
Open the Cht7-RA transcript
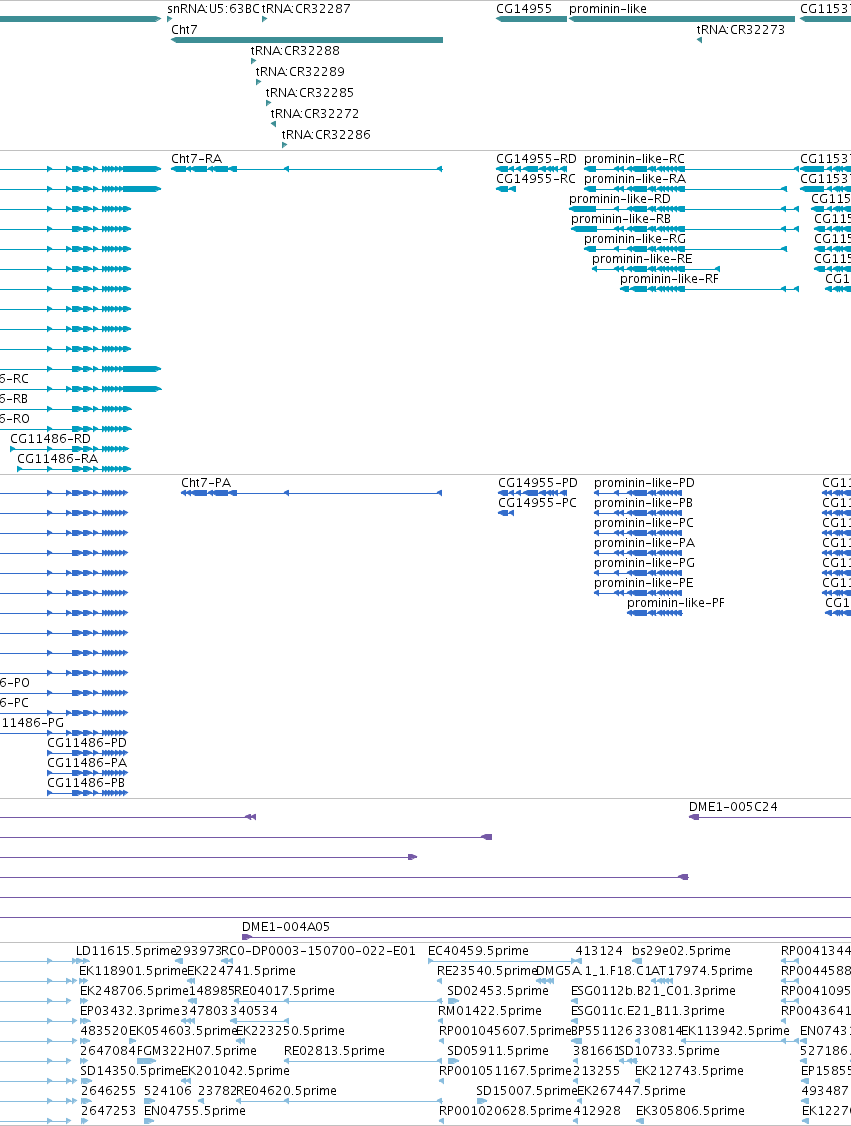click(x=307, y=169)
